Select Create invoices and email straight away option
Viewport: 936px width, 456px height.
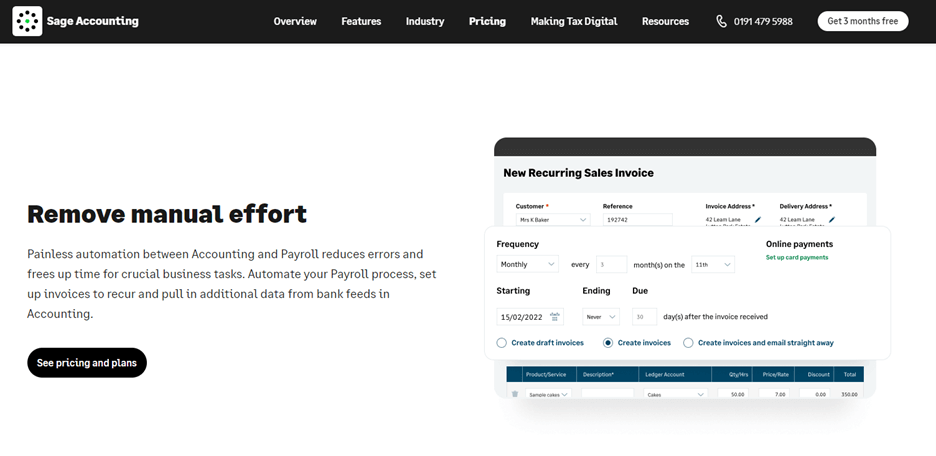688,343
